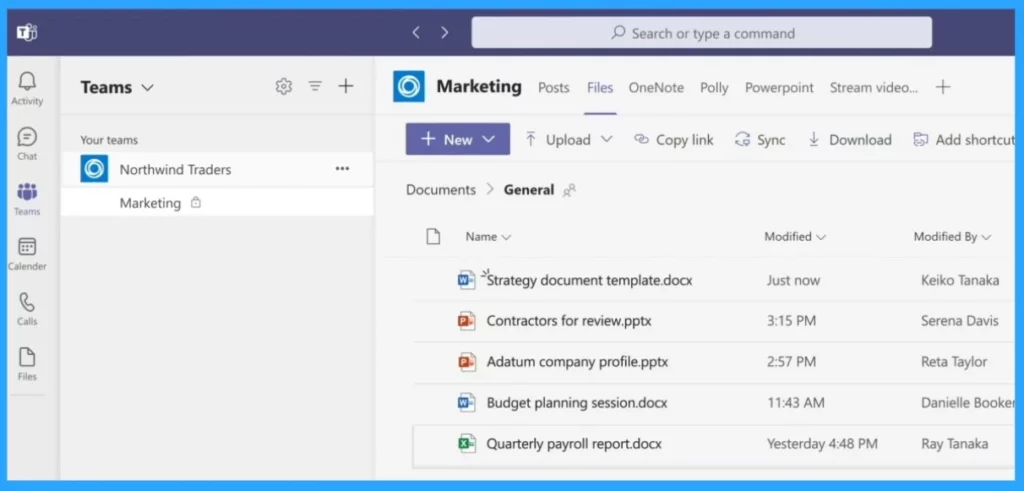Viewport: 1024px width, 491px height.
Task: Open Teams settings gear icon
Action: click(x=283, y=86)
